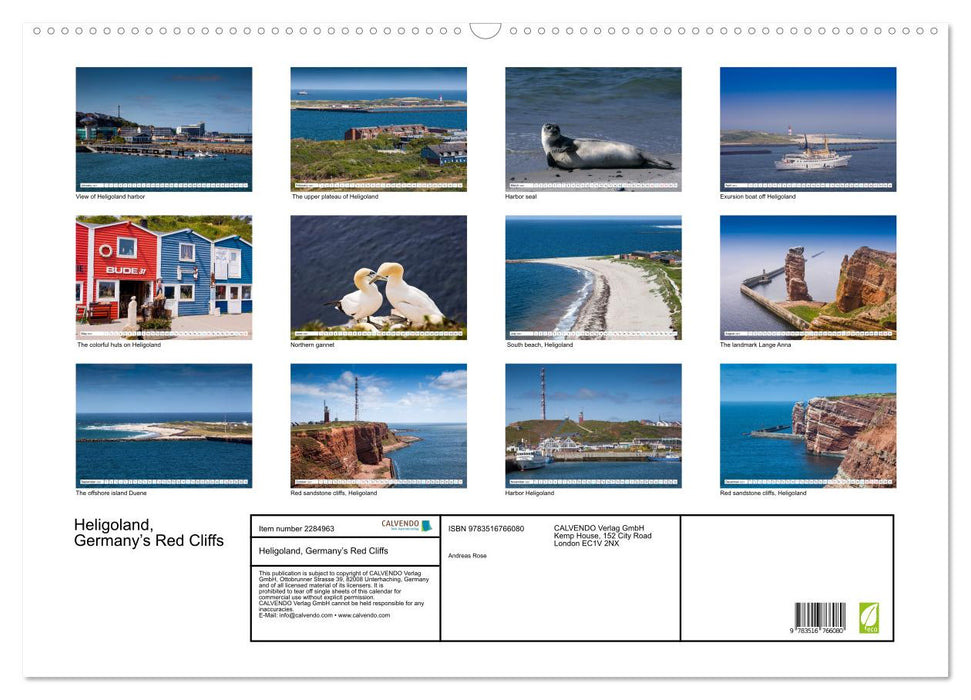The height and width of the screenshot is (700, 971).
Task: Click the South beach, Heligoland photo
Action: click(x=593, y=277)
